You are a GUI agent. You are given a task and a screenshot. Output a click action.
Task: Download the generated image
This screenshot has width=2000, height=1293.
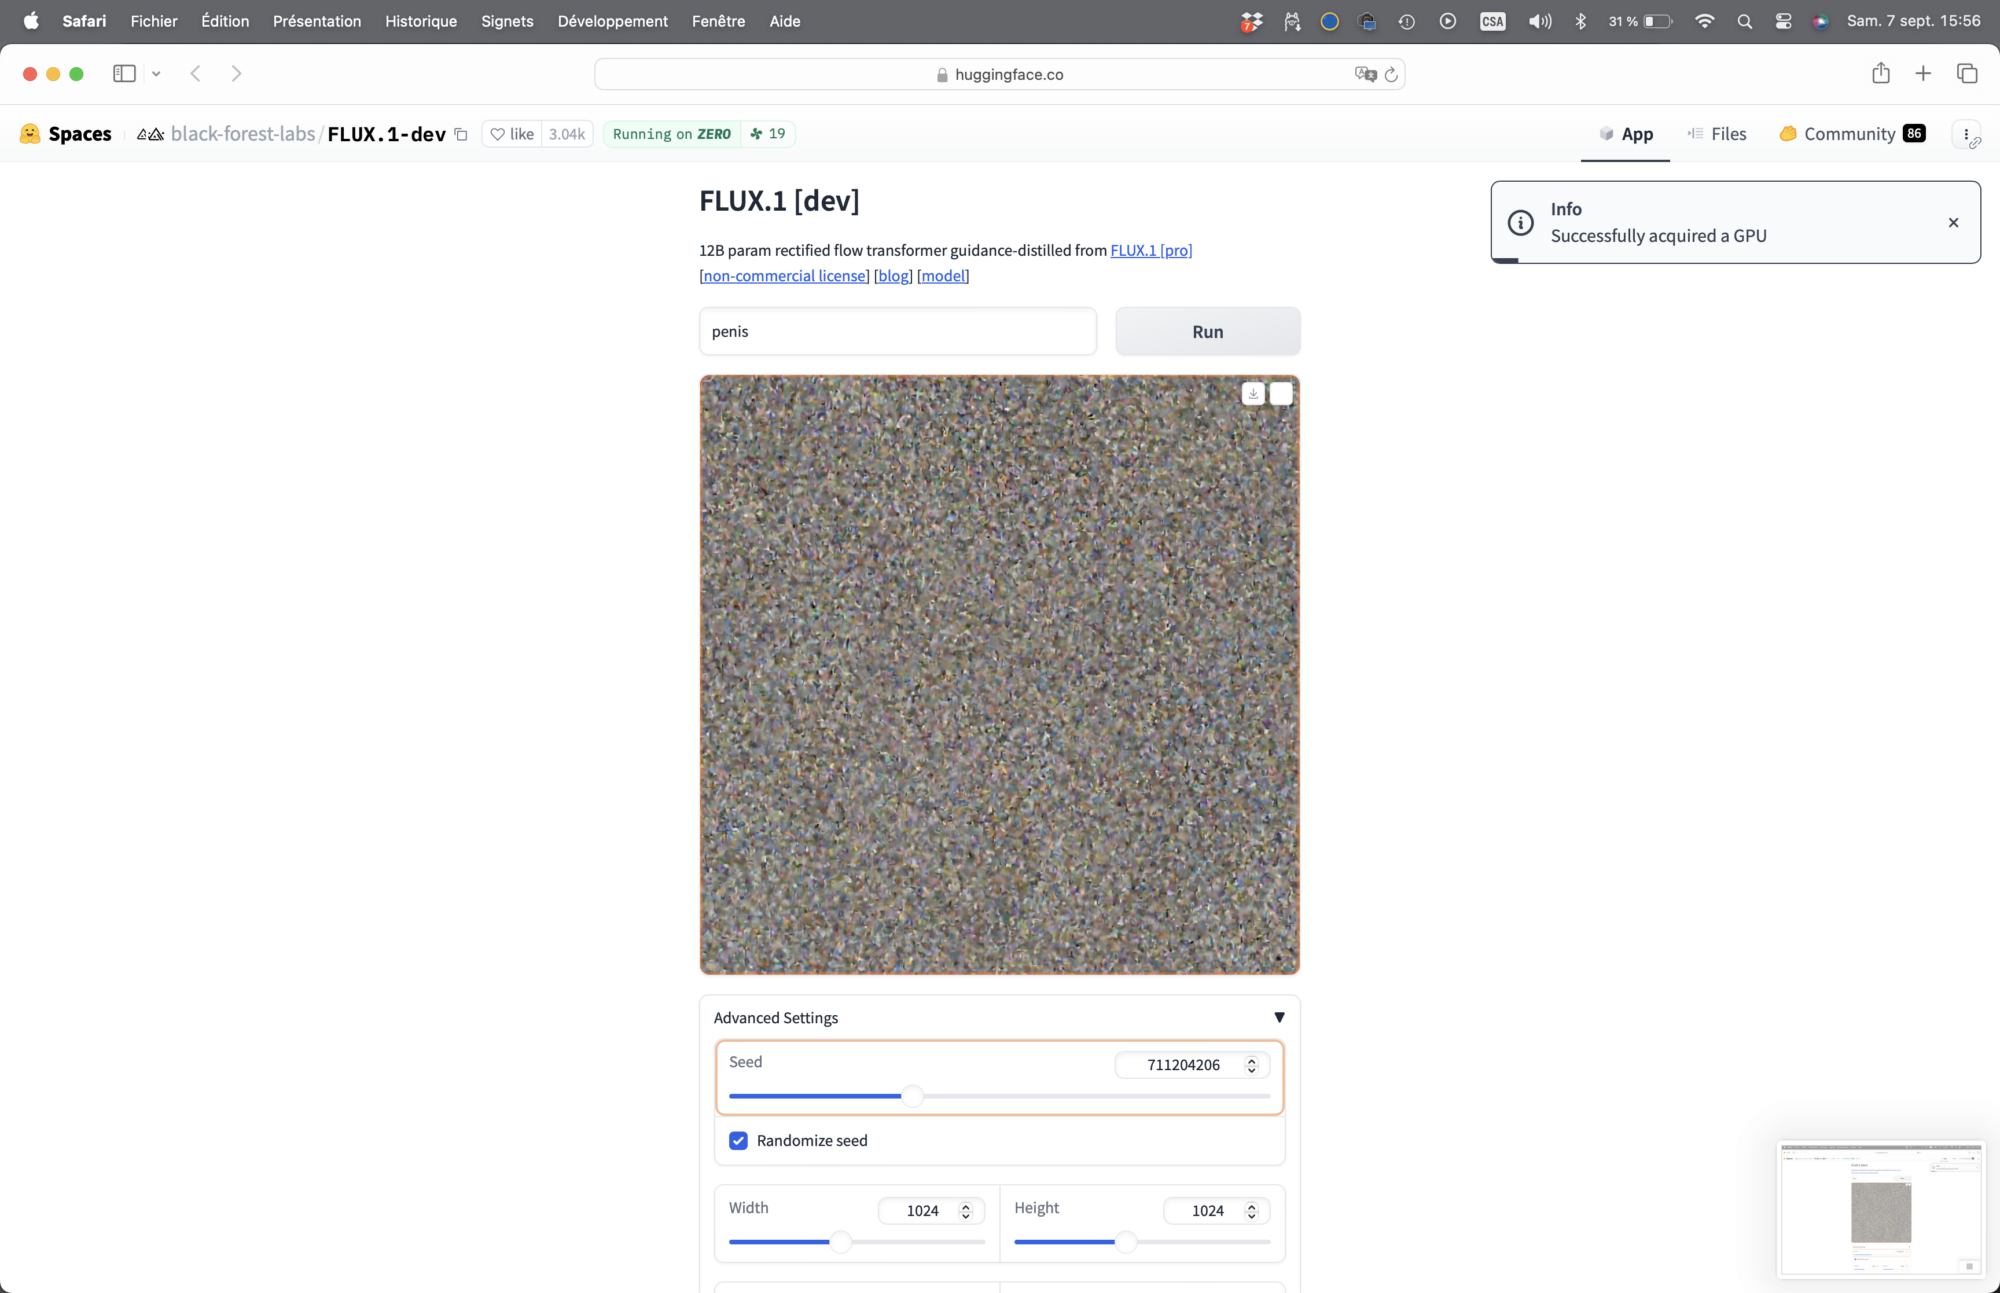tap(1253, 394)
